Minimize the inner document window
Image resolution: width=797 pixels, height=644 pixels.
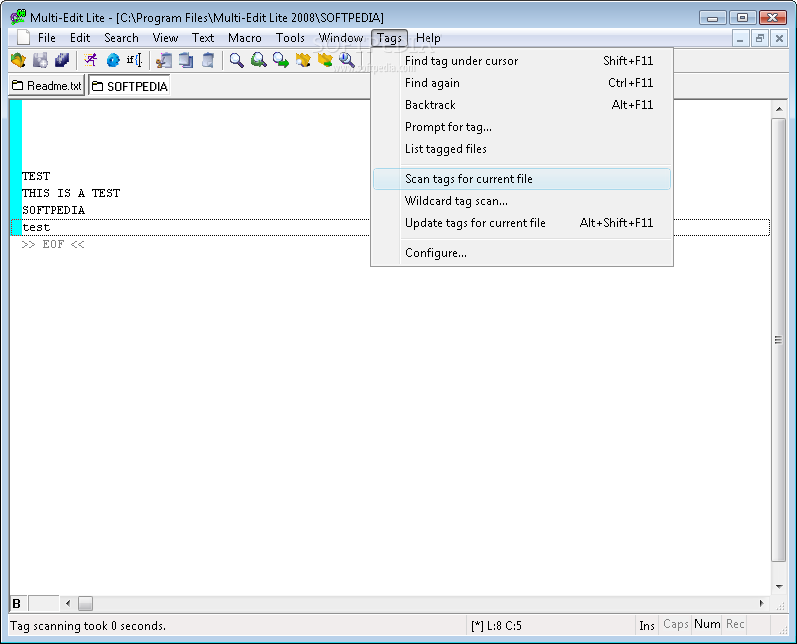click(x=740, y=38)
